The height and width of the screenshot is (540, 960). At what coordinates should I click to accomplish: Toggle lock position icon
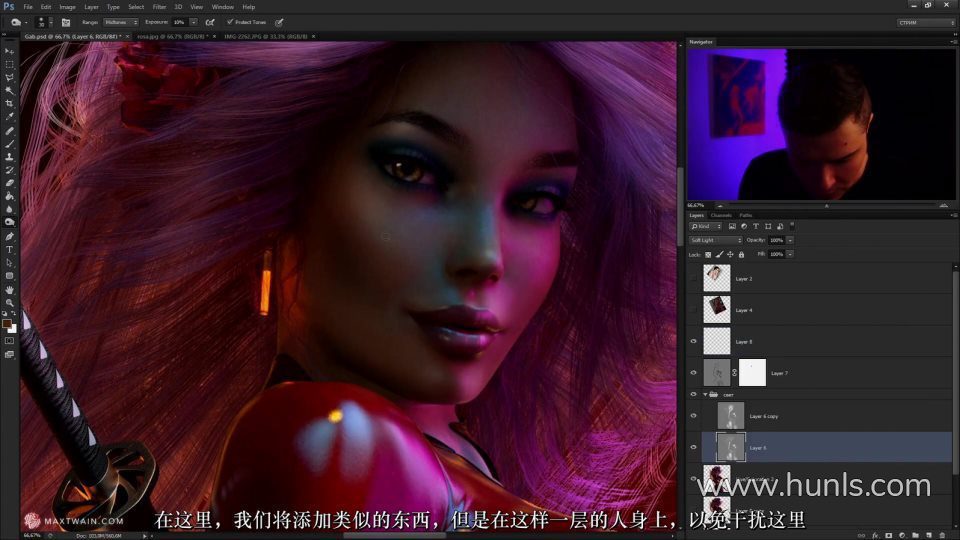pyautogui.click(x=730, y=254)
